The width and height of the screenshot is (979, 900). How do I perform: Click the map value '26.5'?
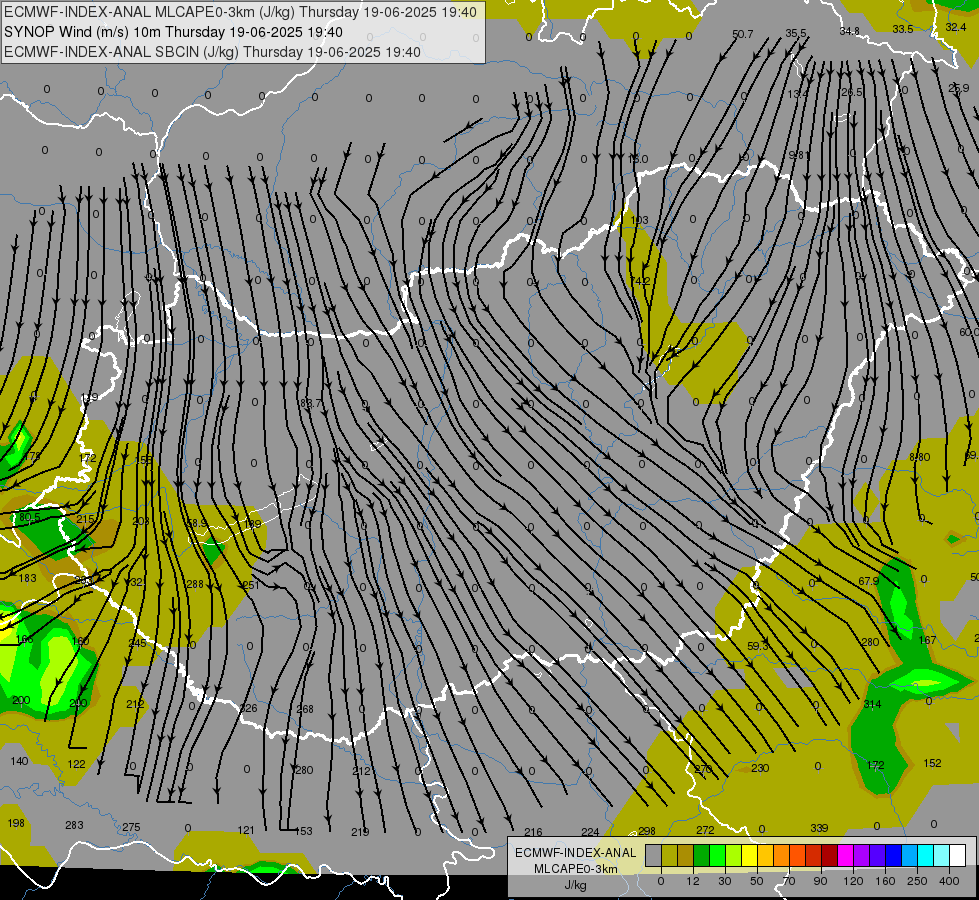[852, 92]
